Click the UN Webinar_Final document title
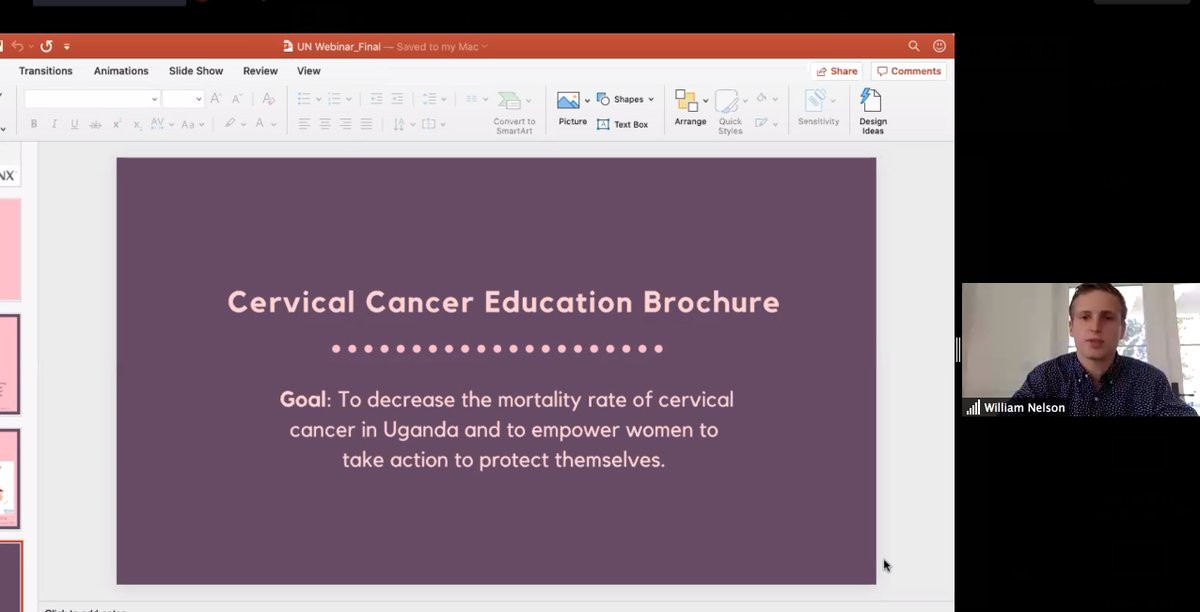The width and height of the screenshot is (1200, 612). coord(340,46)
